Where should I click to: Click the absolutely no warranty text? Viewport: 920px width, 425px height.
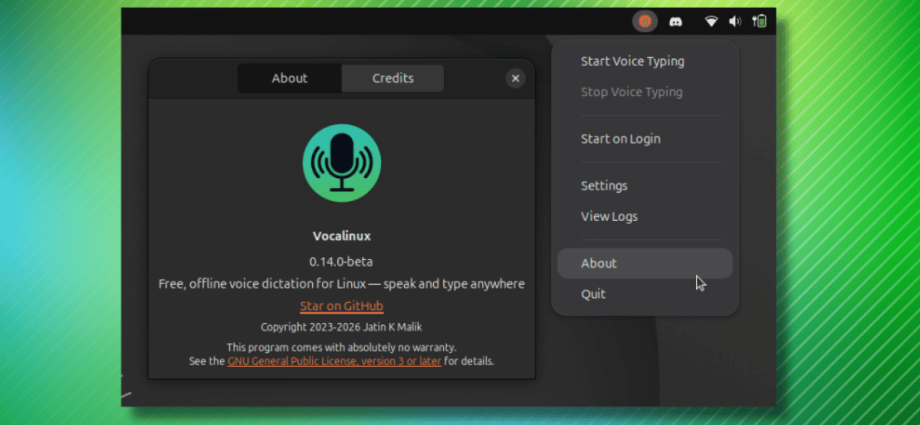[x=341, y=348]
